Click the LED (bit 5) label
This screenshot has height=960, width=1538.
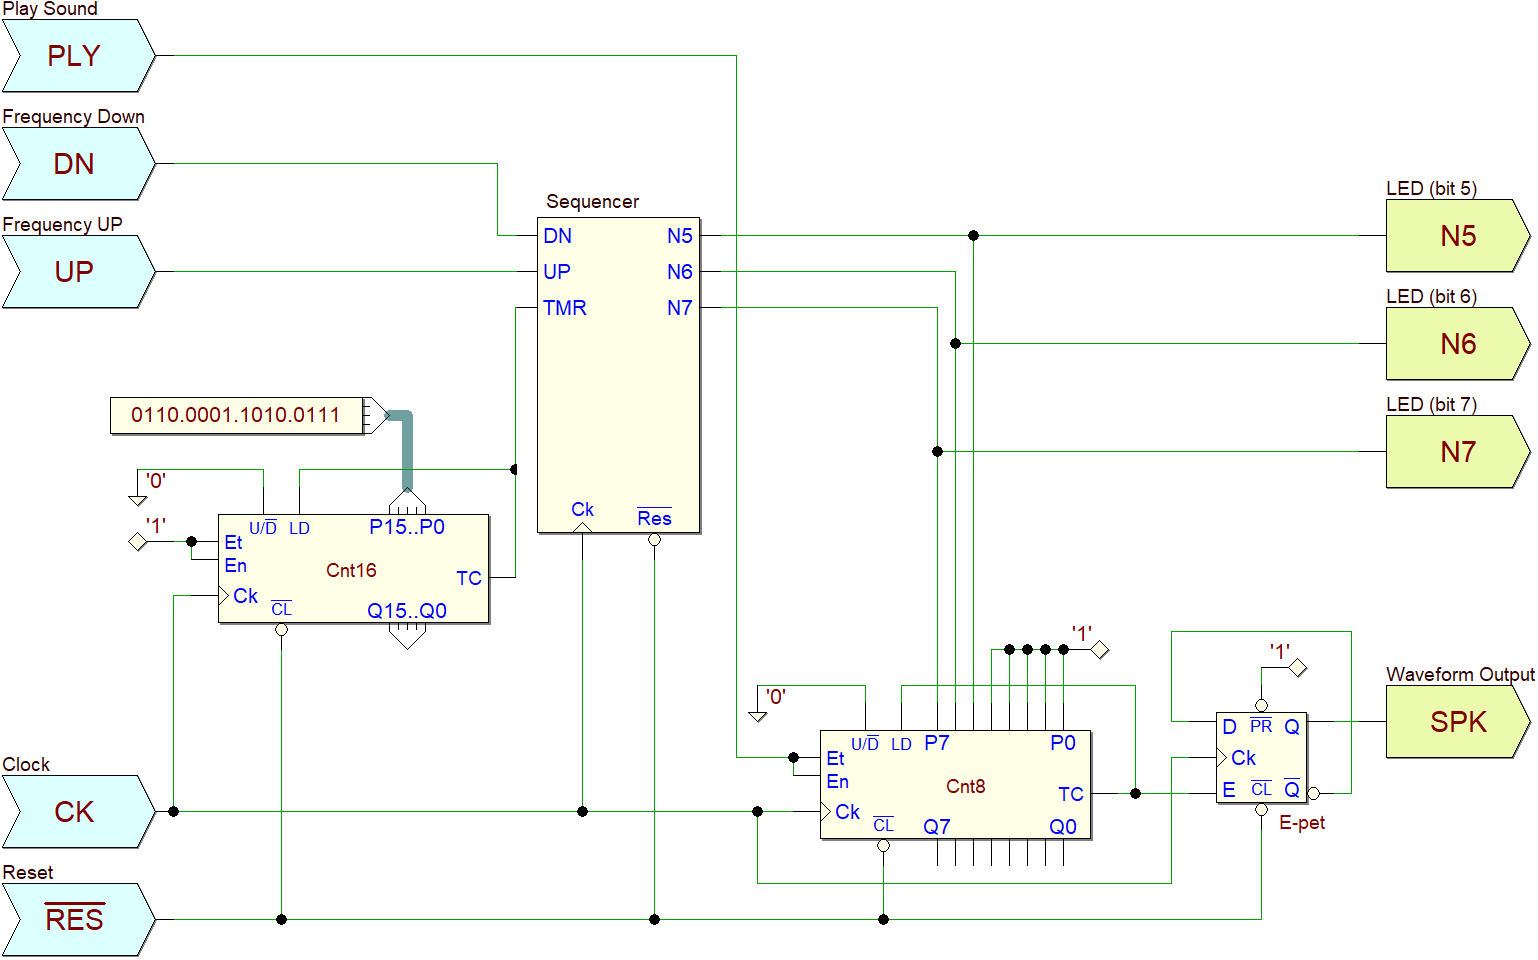[x=1431, y=189]
